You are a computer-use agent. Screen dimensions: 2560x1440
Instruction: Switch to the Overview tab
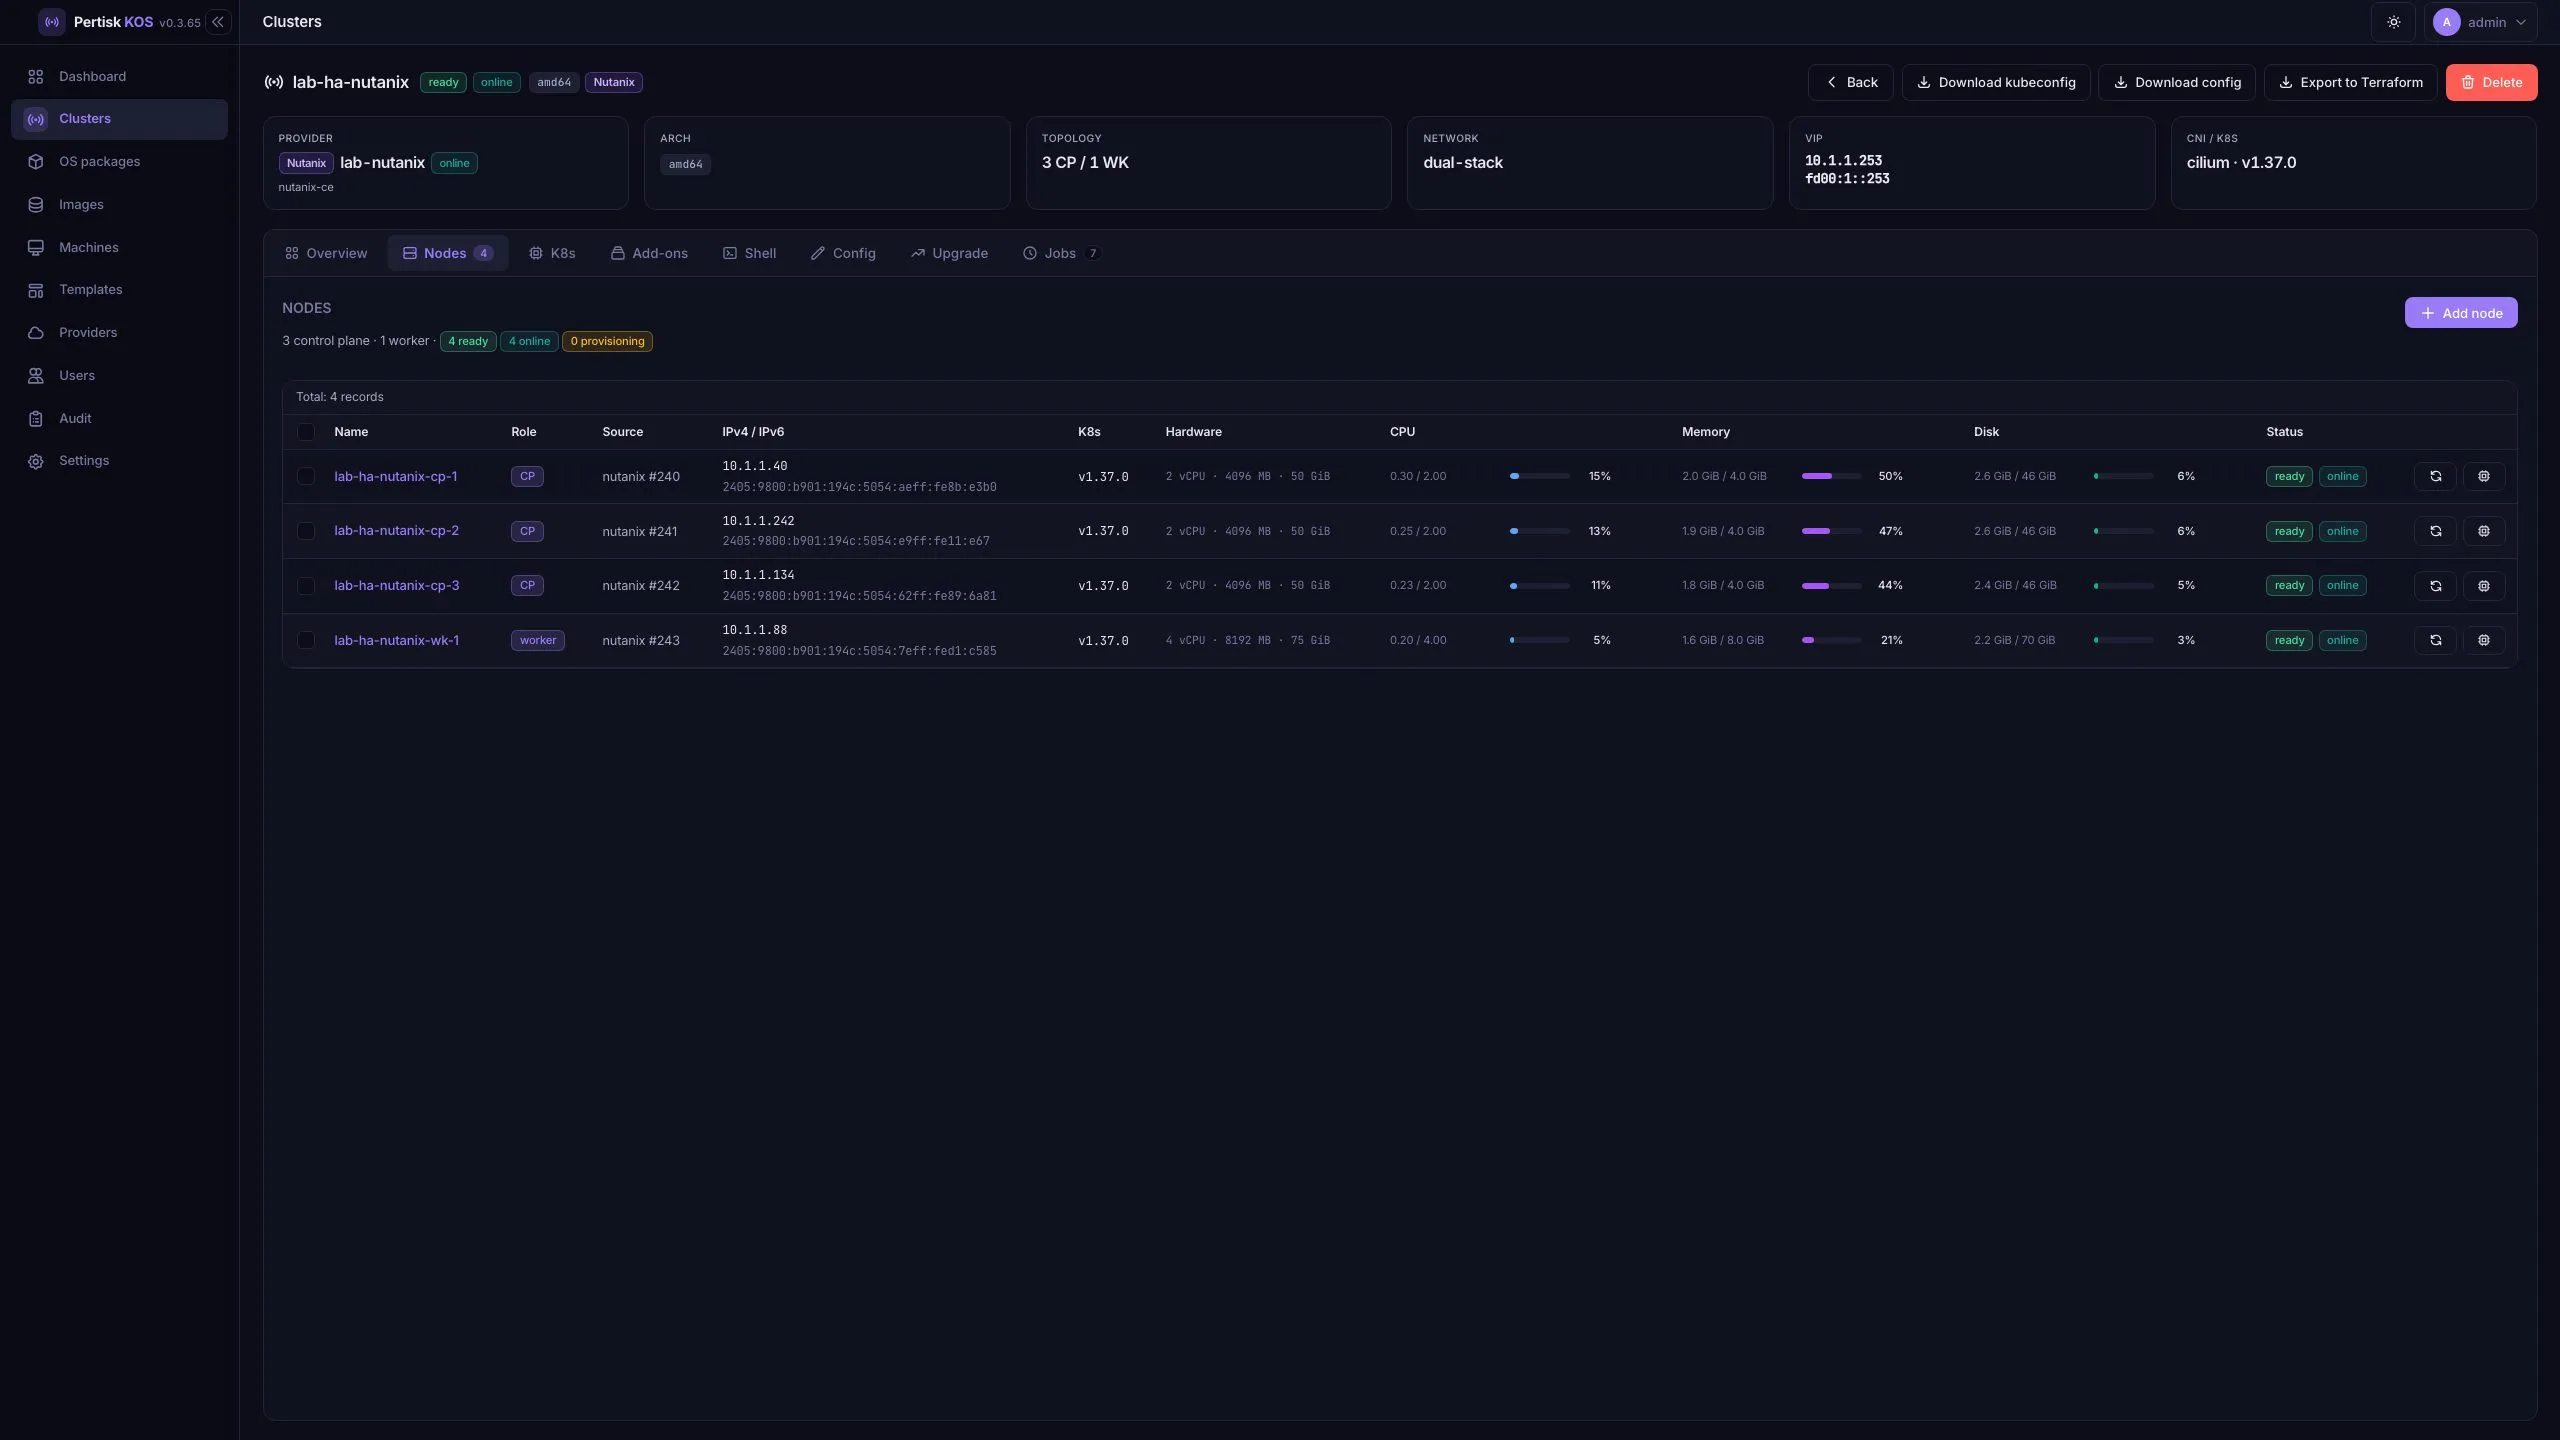(325, 253)
